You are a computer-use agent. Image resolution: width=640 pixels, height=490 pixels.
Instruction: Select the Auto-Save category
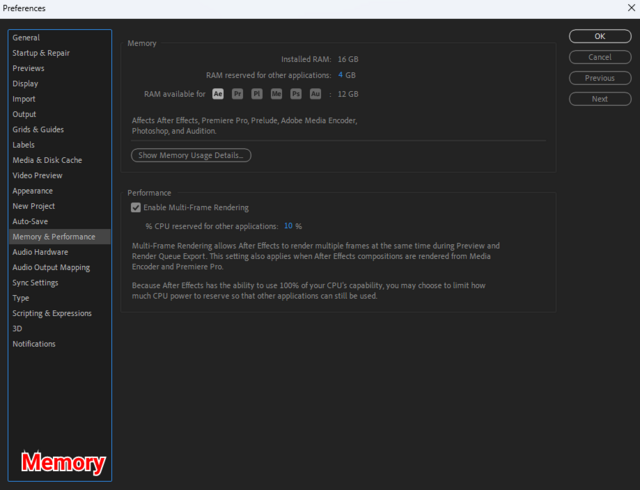tap(30, 221)
